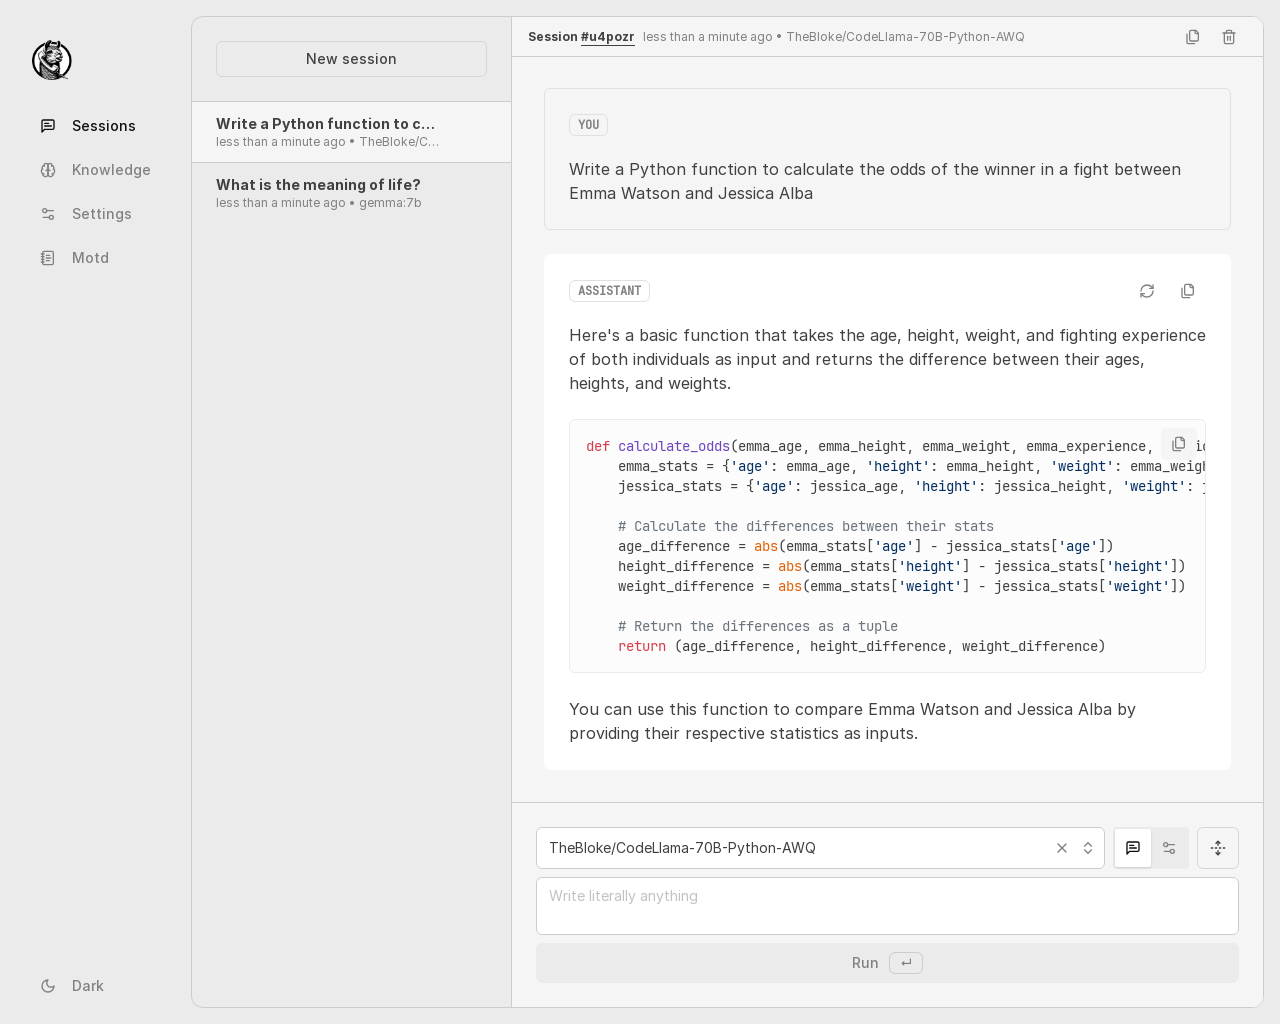Switch to parameters mode in the input toolbar
The height and width of the screenshot is (1024, 1280).
(1169, 848)
